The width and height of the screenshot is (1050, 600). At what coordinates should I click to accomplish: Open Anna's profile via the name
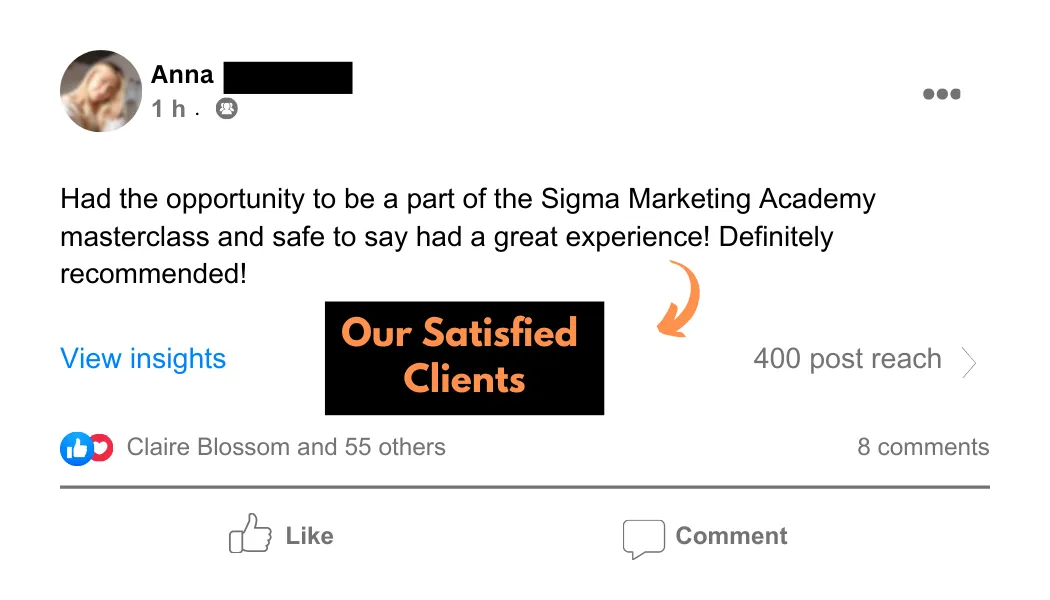pos(182,74)
